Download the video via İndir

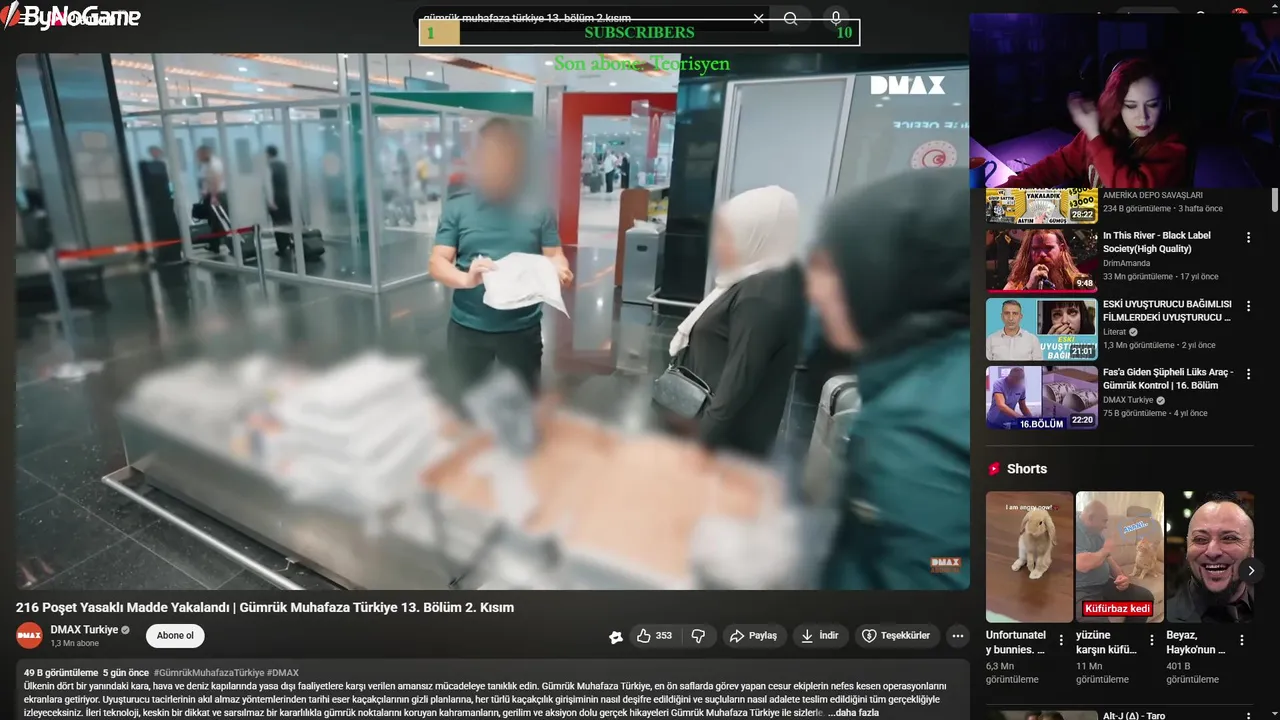coord(820,636)
